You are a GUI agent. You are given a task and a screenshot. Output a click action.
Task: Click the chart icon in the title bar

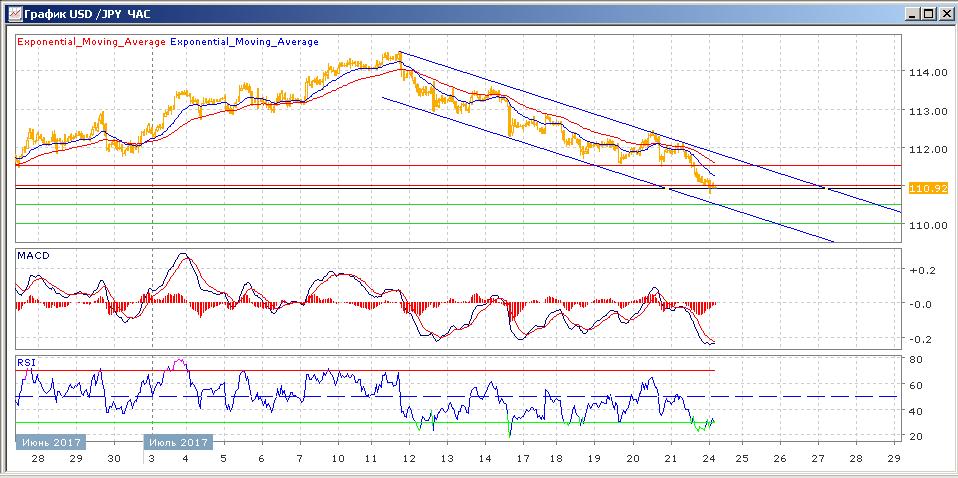pyautogui.click(x=11, y=13)
